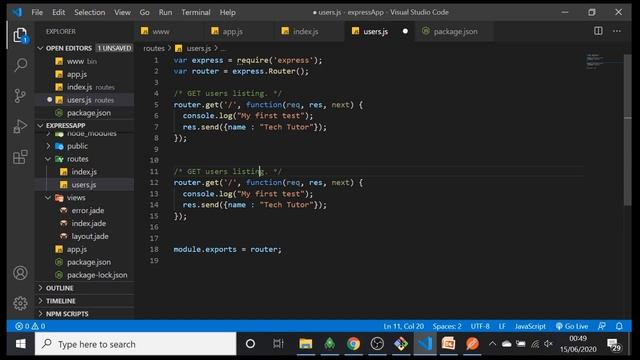Click the VS Code logo in title bar
Screen dimensions: 640x360
(17, 12)
